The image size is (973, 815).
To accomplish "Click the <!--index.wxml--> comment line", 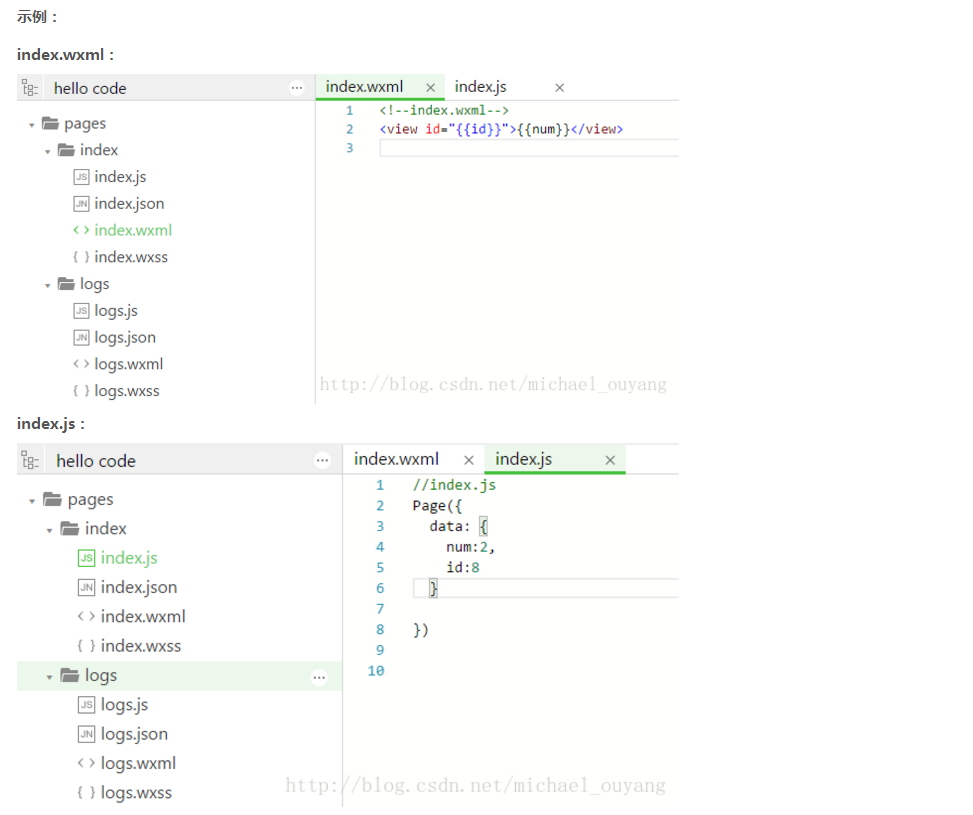I will click(444, 110).
